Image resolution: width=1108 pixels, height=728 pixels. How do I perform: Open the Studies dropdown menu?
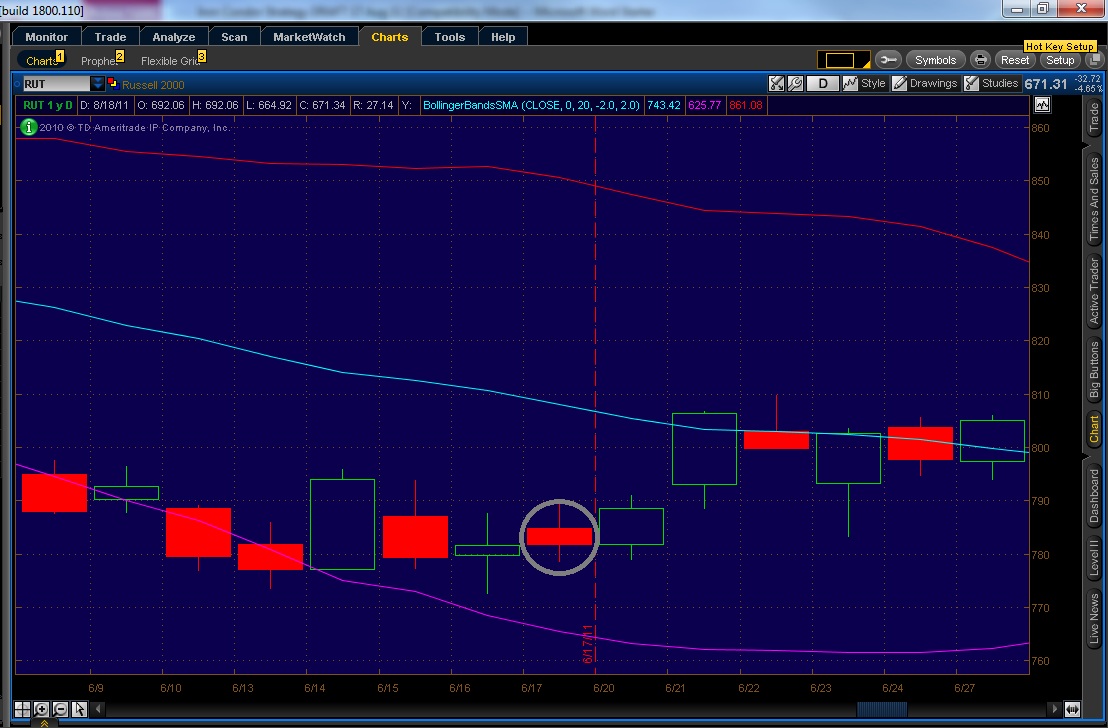tap(991, 84)
